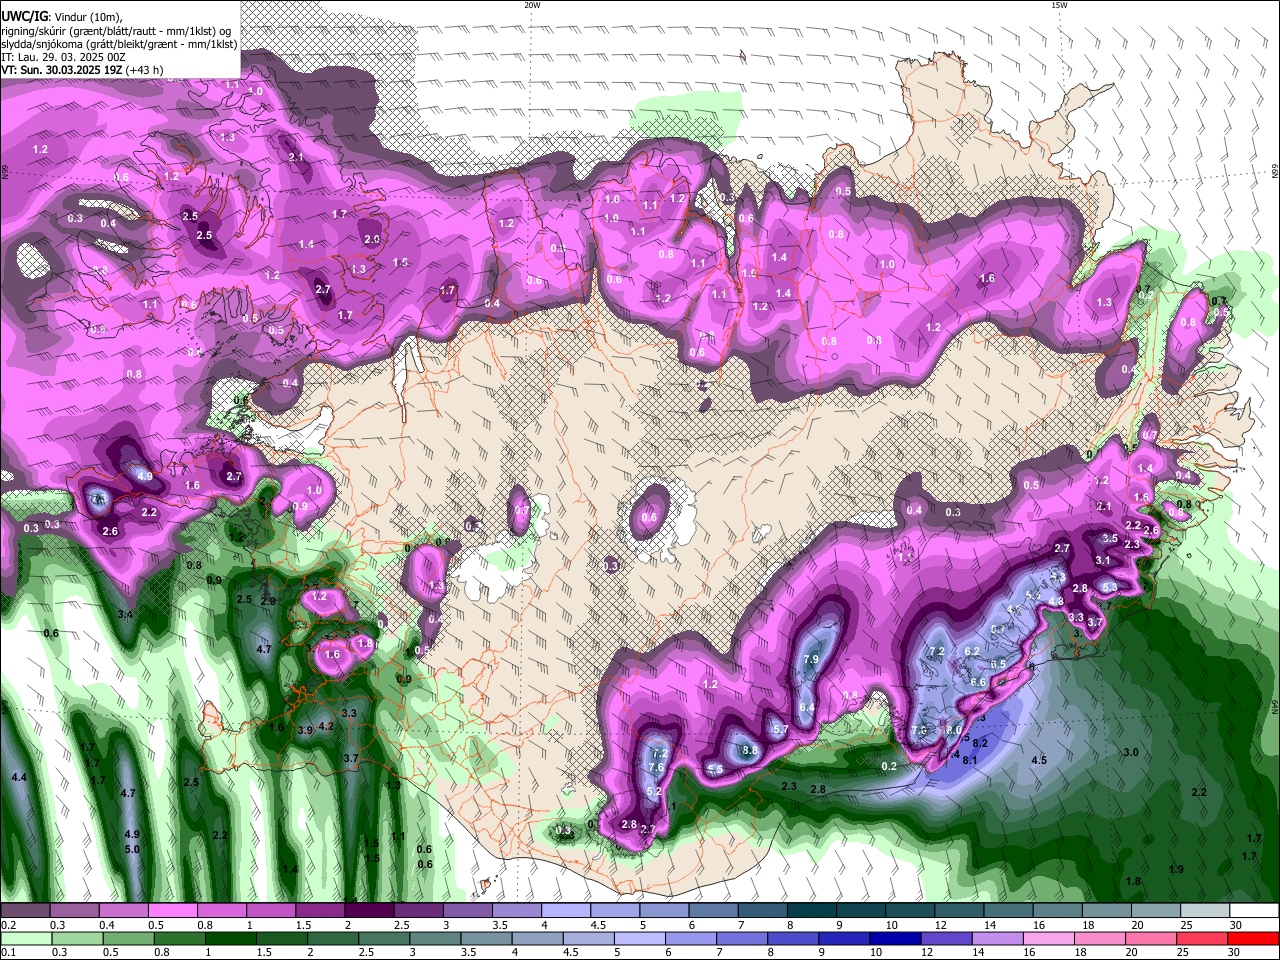
Task: Click the pink snow-scale swatch starting at 0.5
Action: coord(172,911)
